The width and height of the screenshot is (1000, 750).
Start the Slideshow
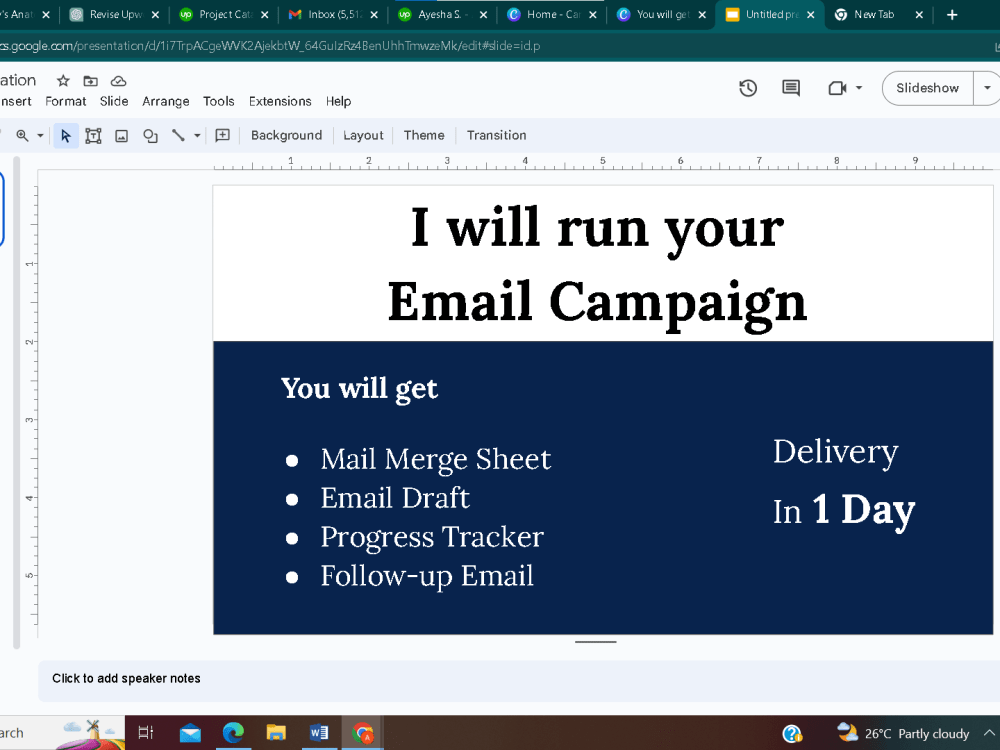pos(927,88)
